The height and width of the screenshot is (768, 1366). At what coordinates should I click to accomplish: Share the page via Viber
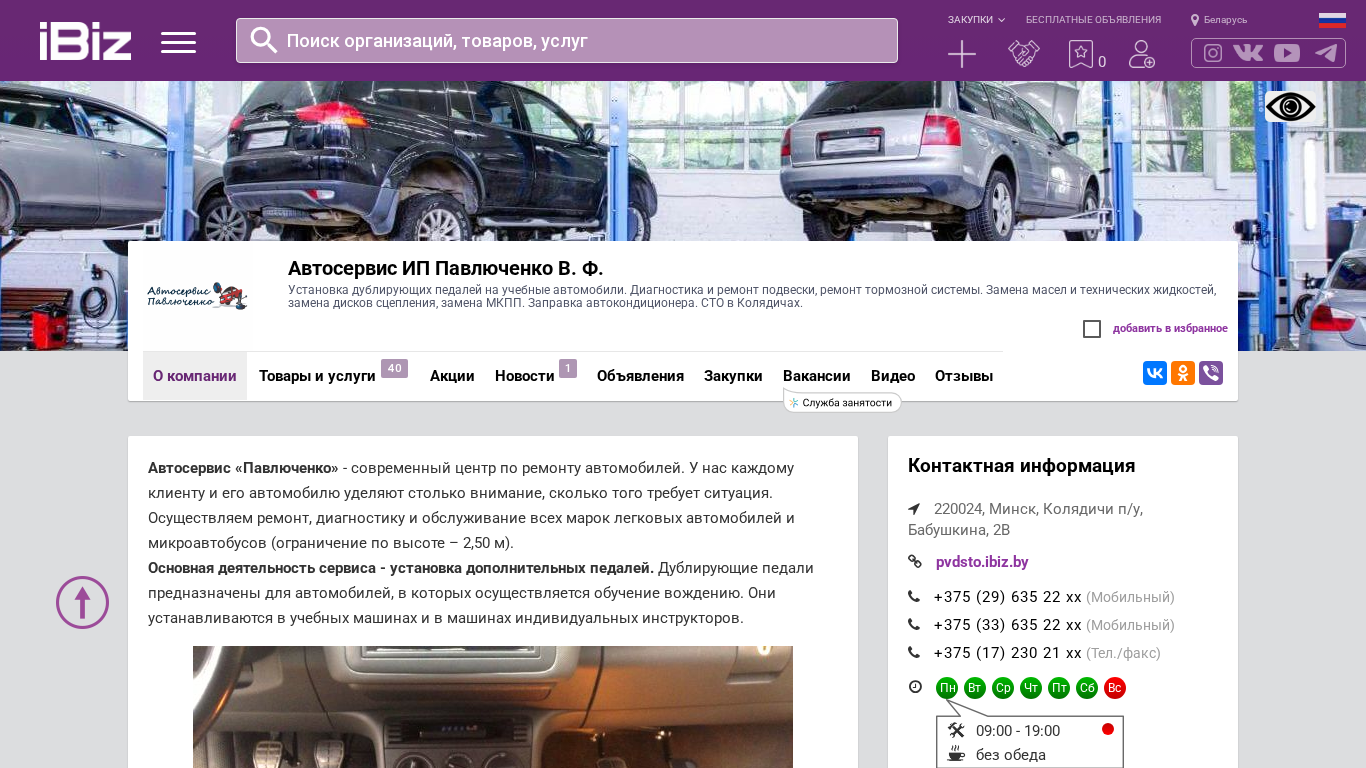1211,373
